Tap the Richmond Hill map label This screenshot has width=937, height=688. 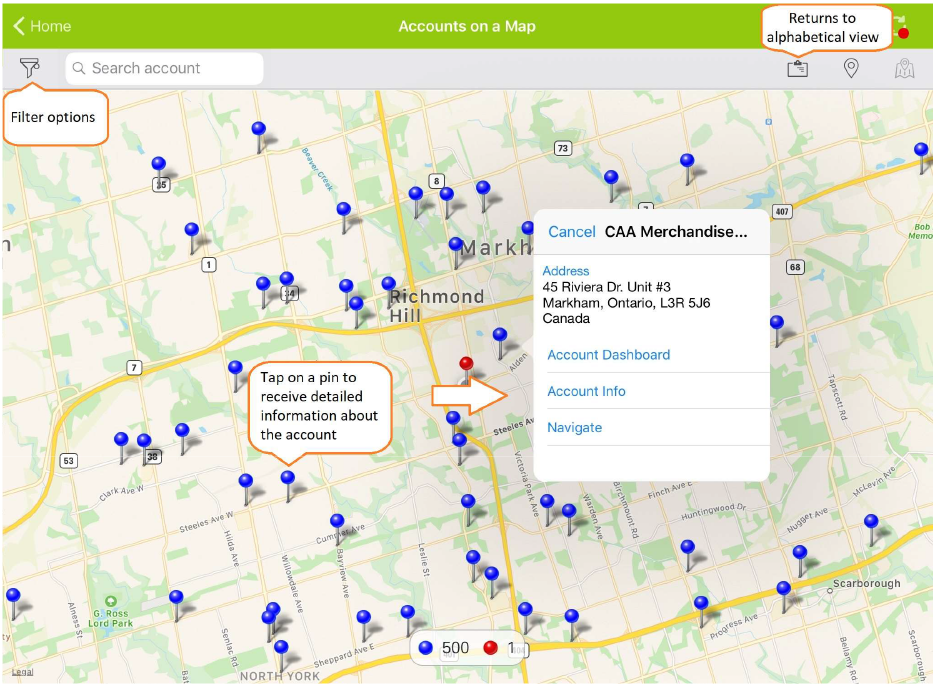point(437,305)
